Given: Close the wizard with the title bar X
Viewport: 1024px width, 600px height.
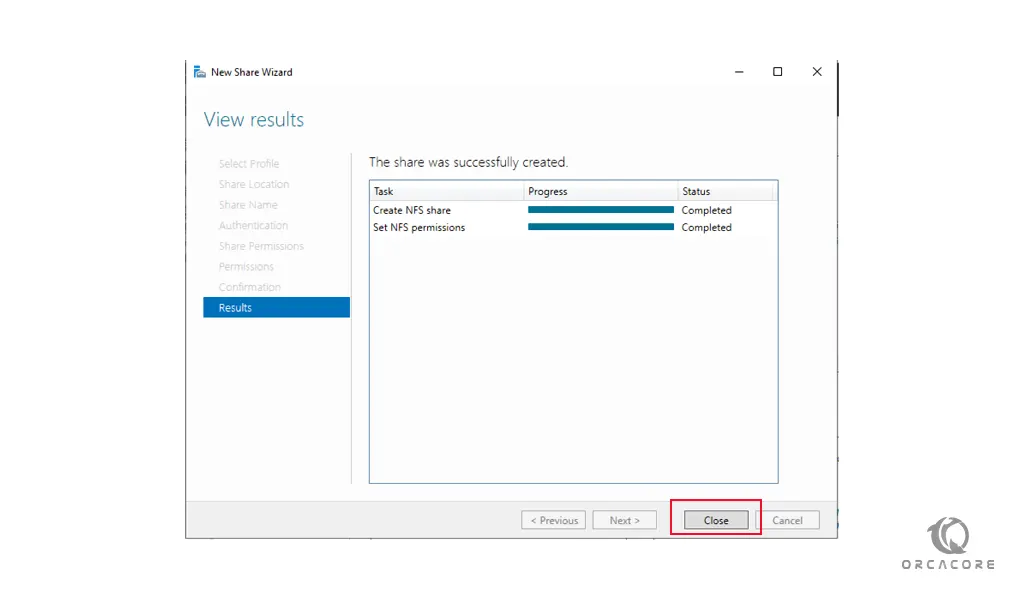Looking at the screenshot, I should coord(817,72).
